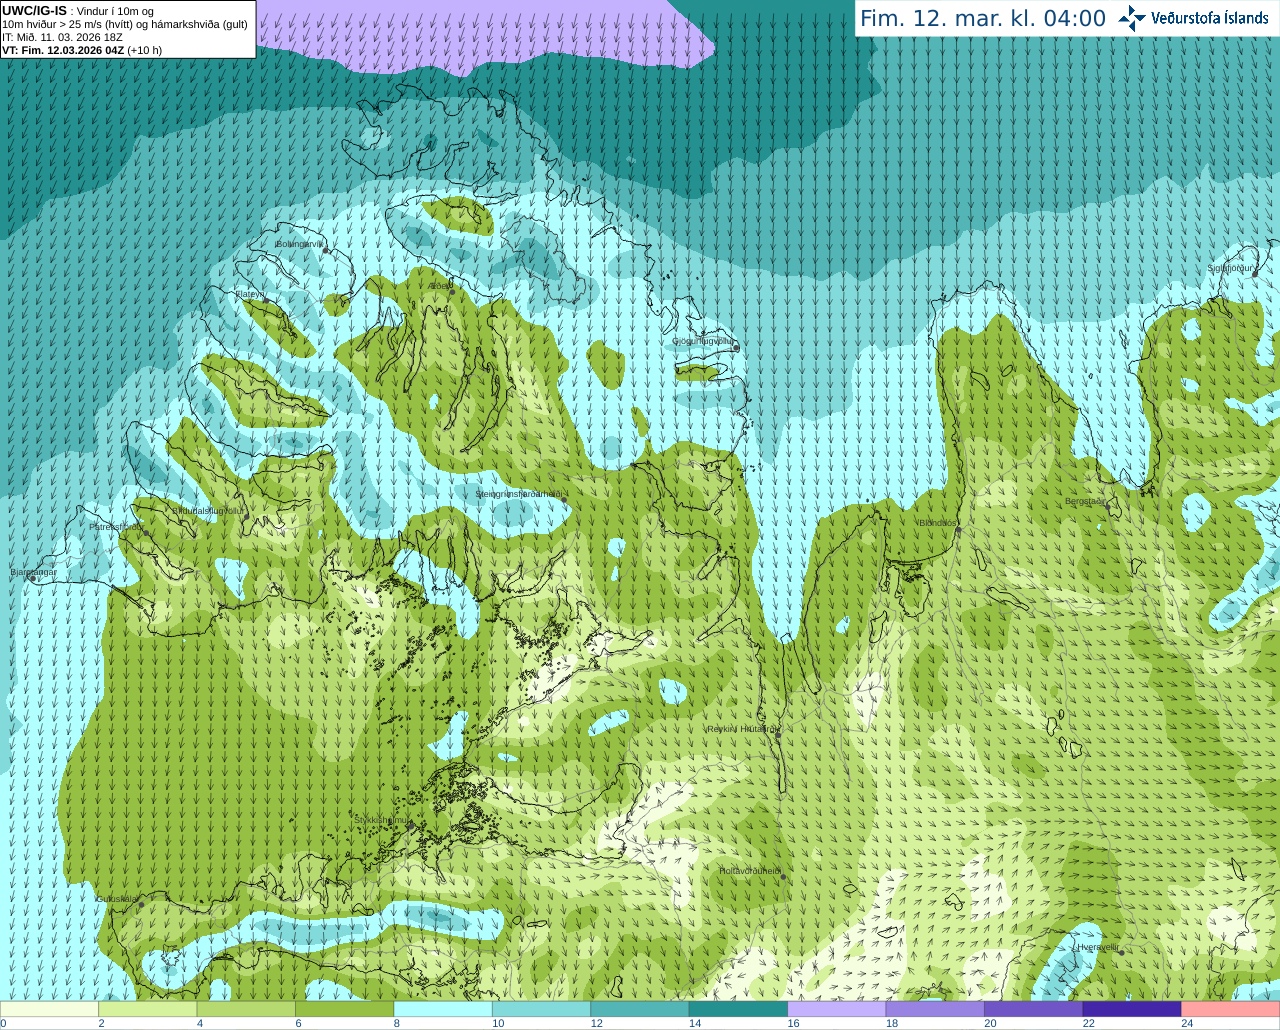Click the Holtavörðuheiði station label

tap(749, 871)
